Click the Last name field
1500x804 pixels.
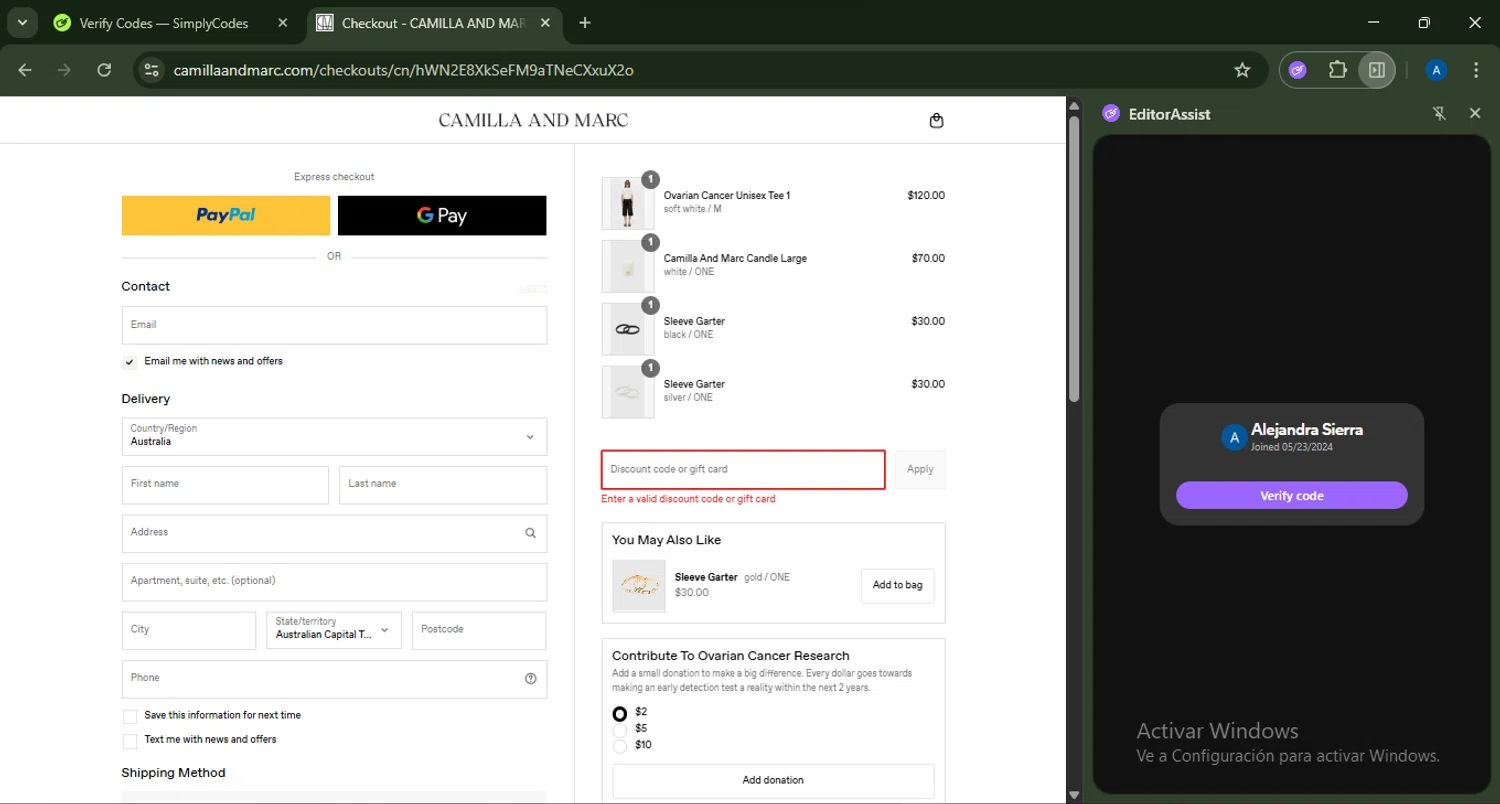pyautogui.click(x=443, y=484)
